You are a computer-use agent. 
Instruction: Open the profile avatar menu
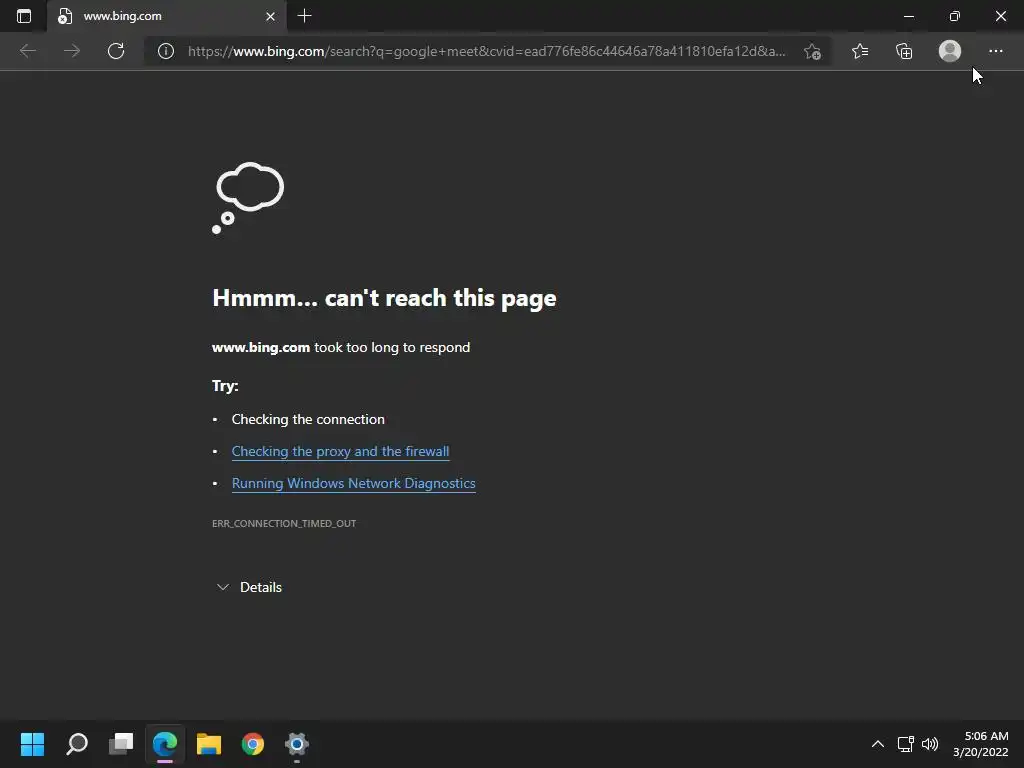[950, 51]
